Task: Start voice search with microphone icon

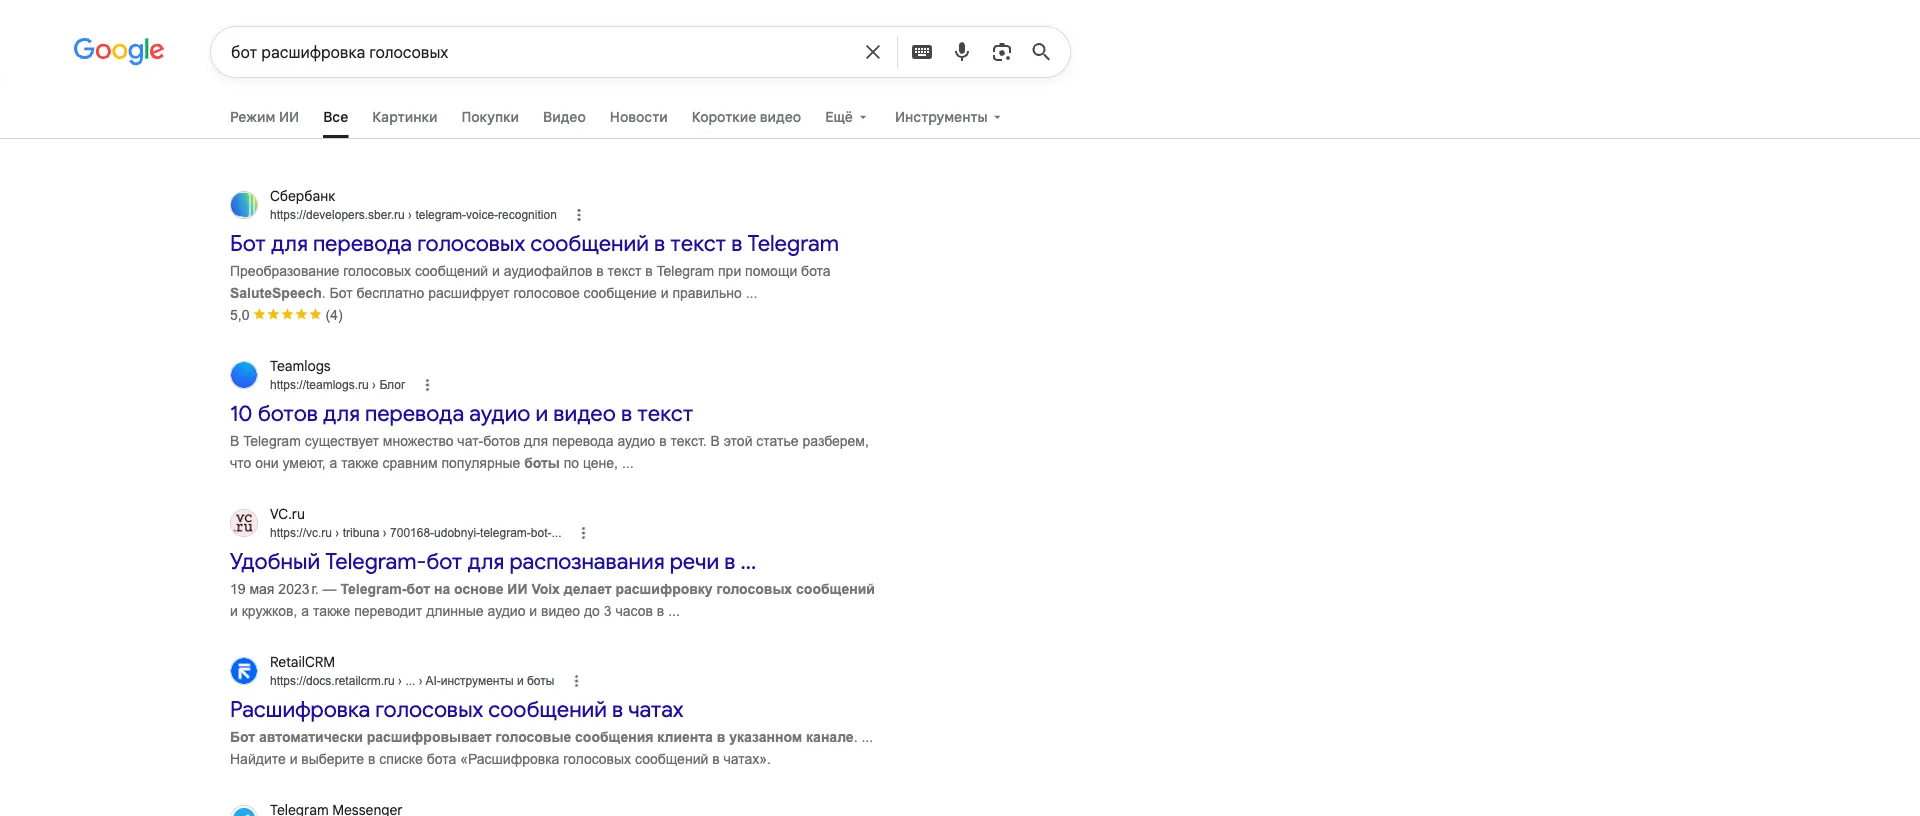Action: pyautogui.click(x=962, y=52)
